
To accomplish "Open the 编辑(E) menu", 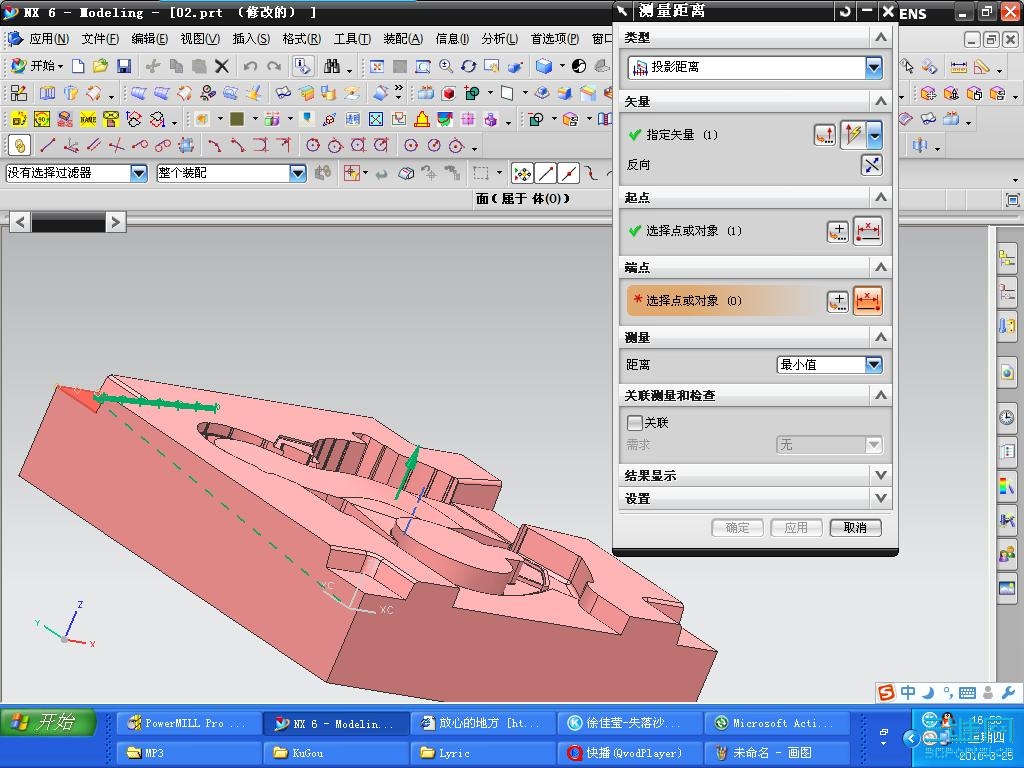I will coord(150,39).
